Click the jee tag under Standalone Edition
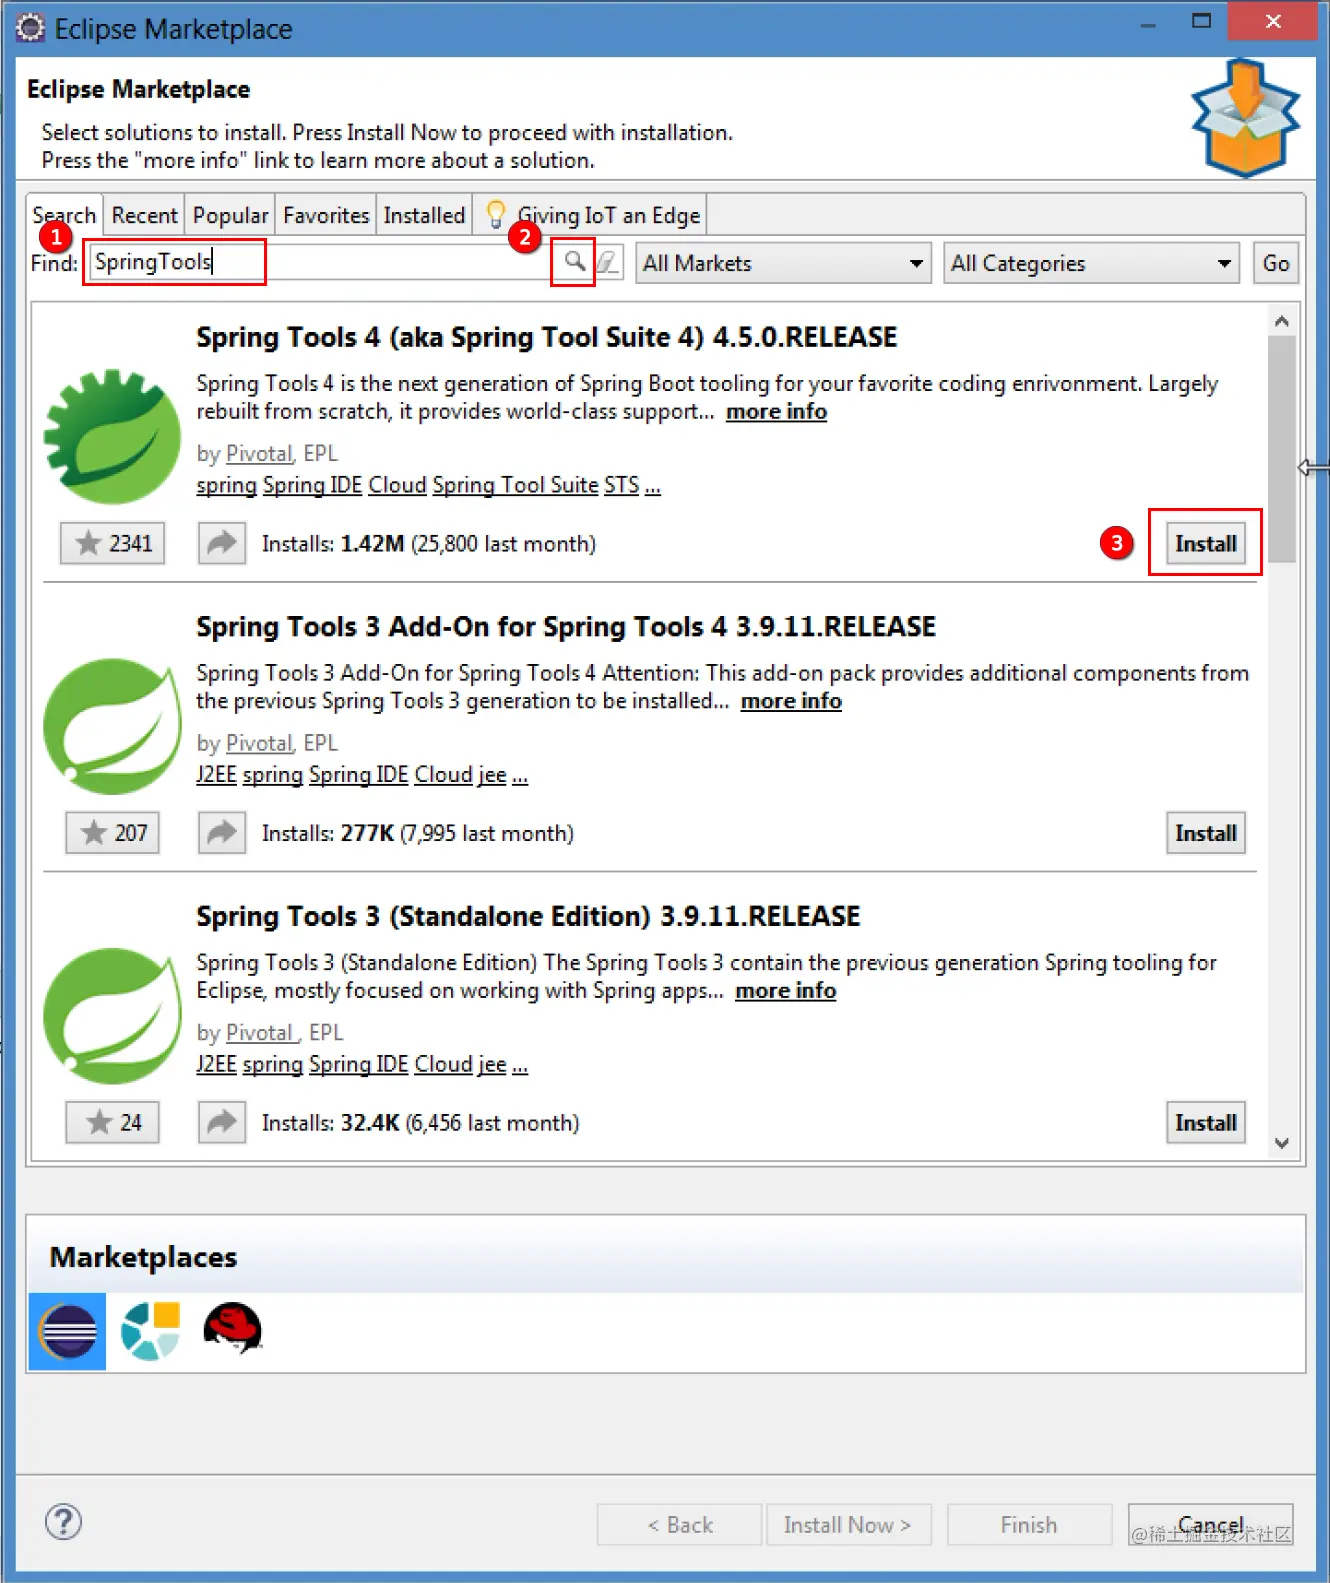The image size is (1330, 1583). click(492, 1064)
